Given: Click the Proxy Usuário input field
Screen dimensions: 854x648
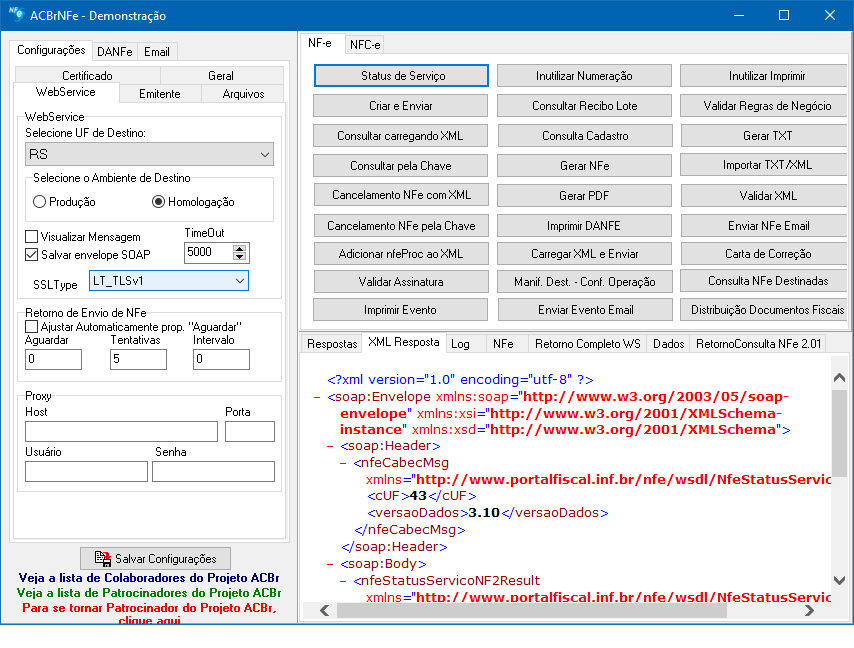Looking at the screenshot, I should 87,472.
